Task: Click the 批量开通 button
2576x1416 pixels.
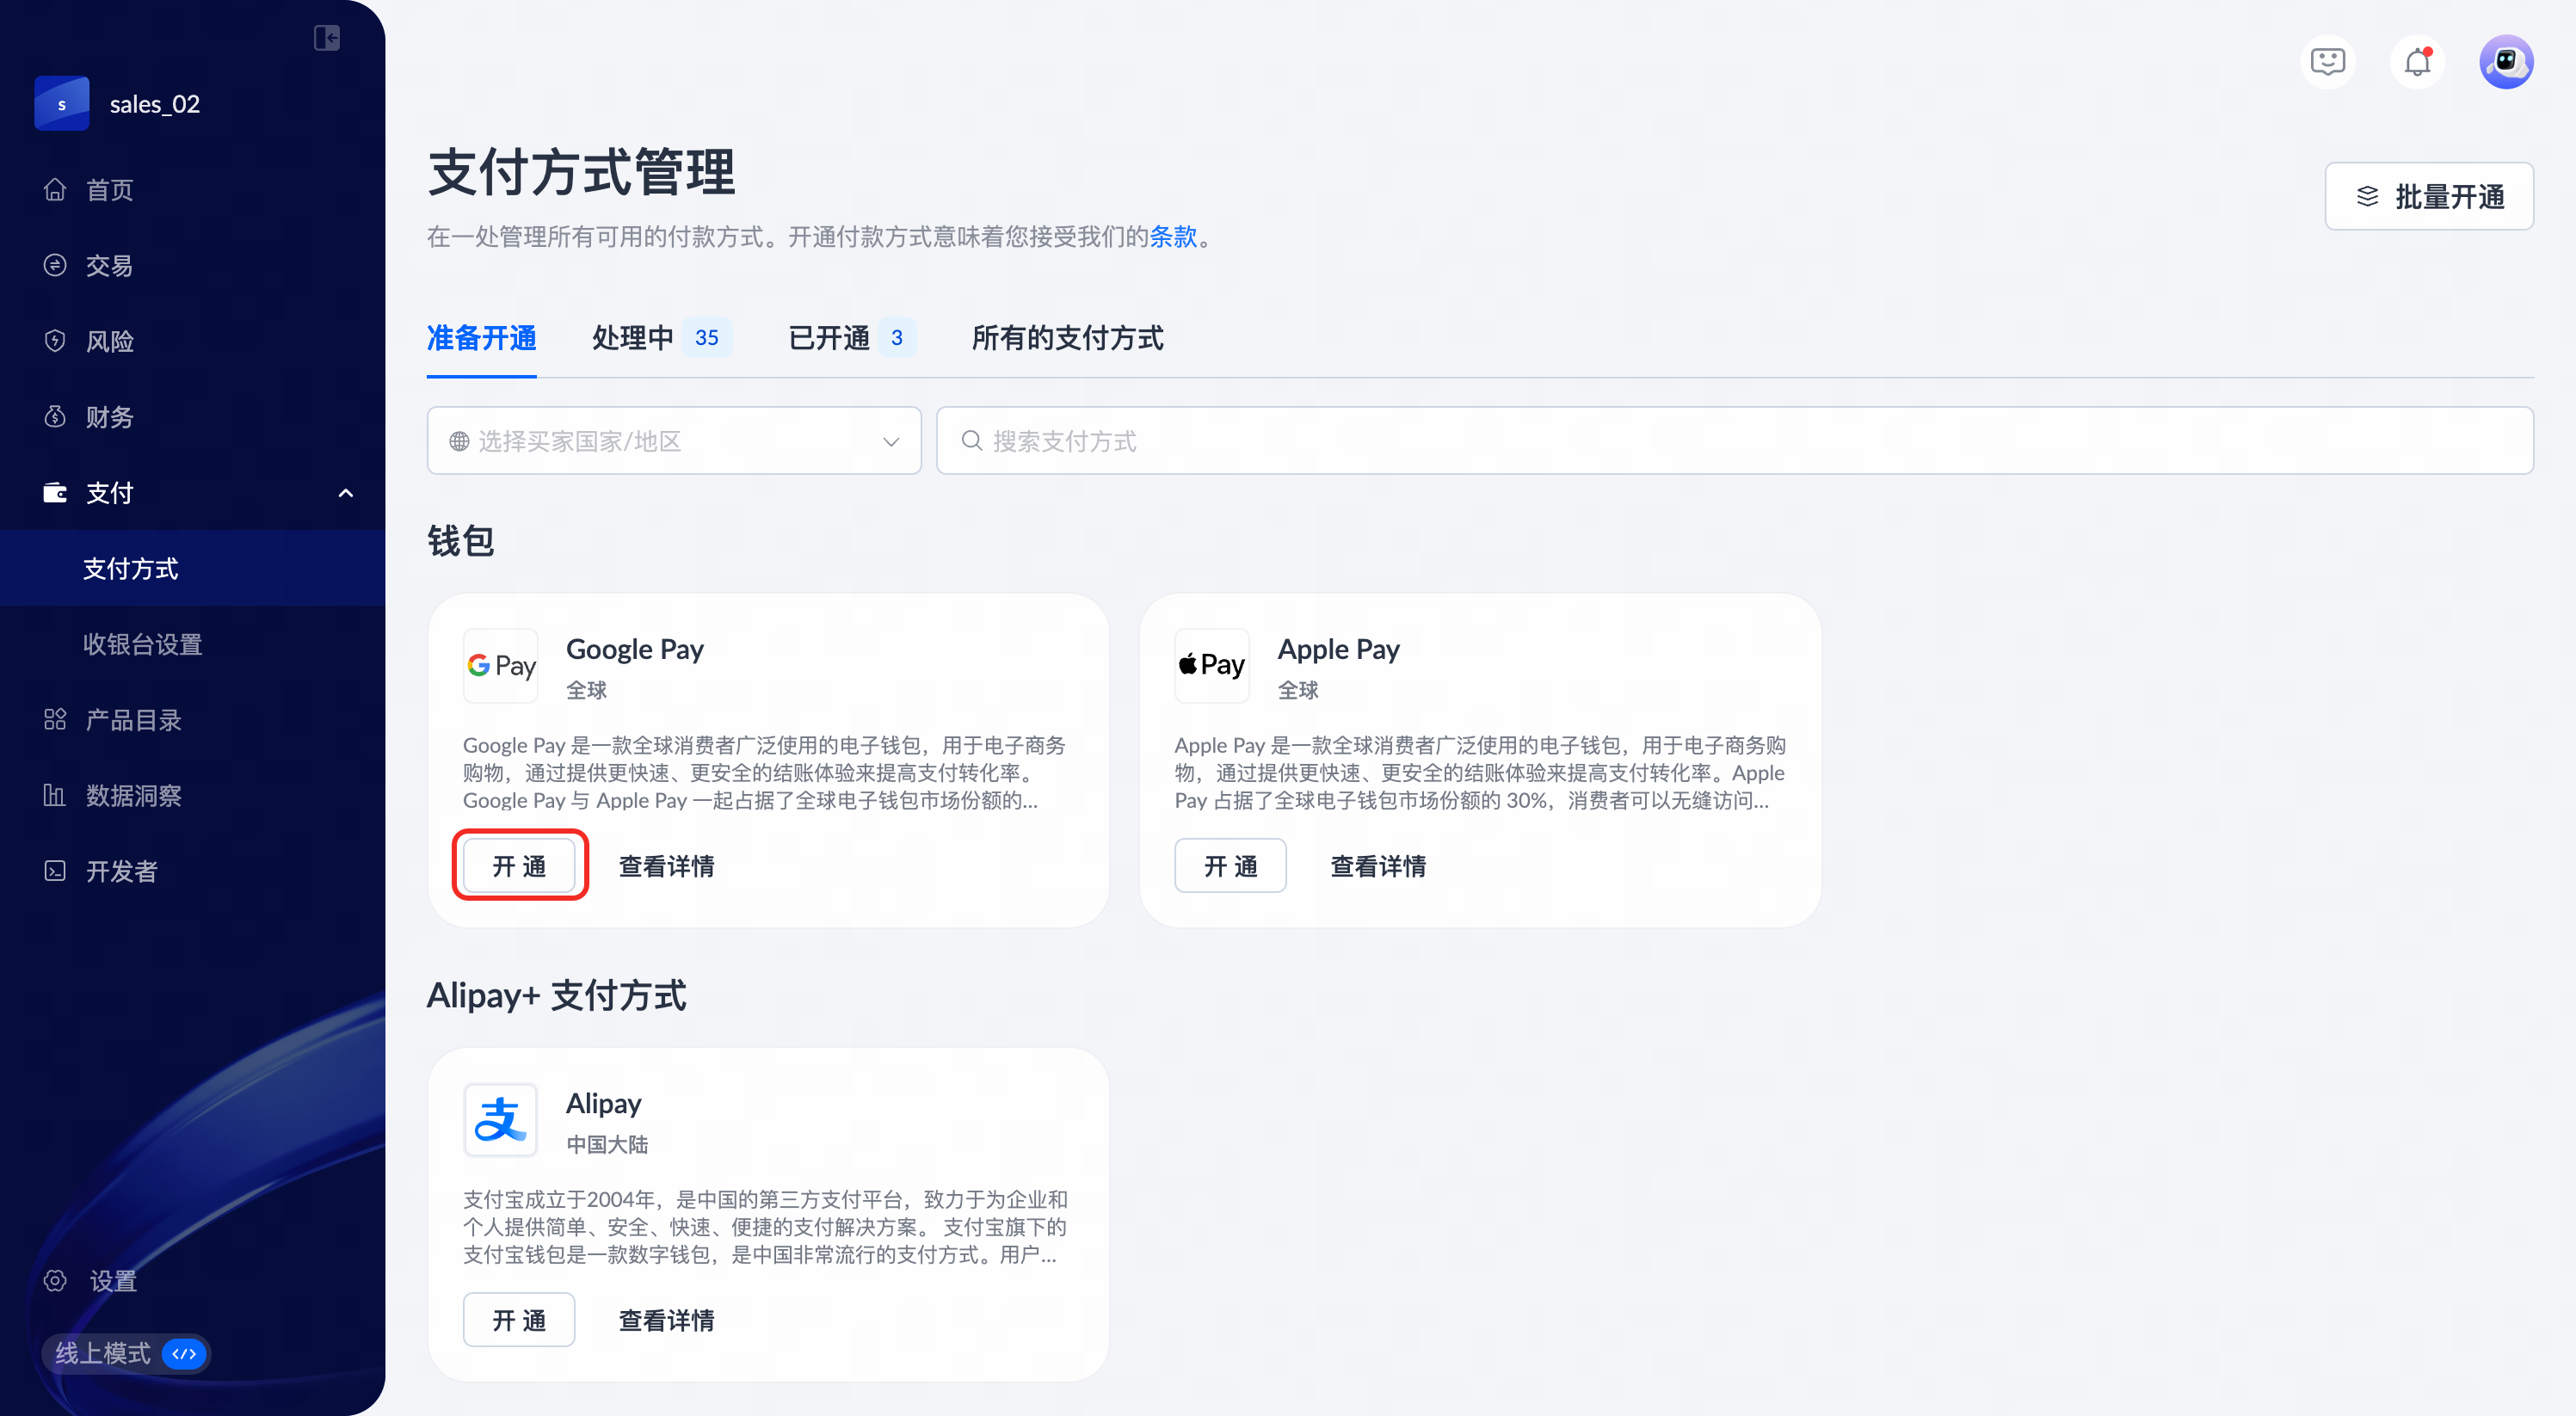Action: point(2429,197)
